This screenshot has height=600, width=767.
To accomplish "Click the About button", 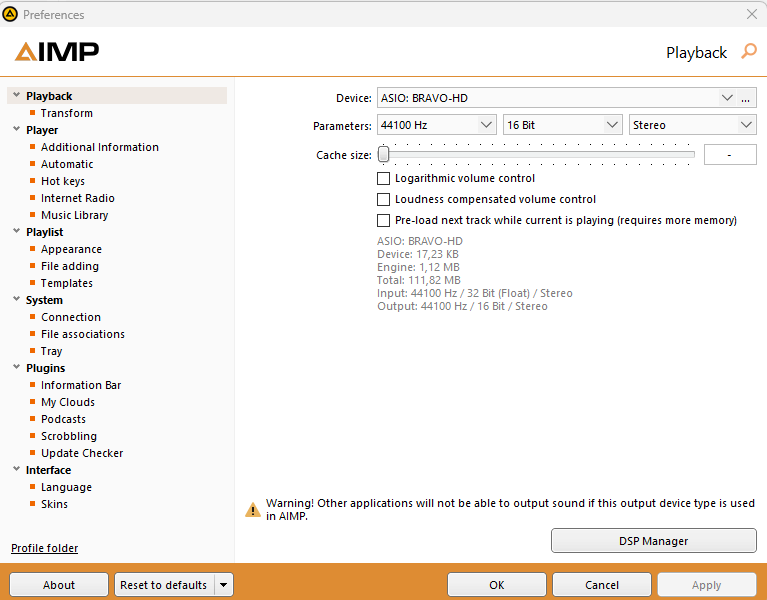I will point(59,585).
